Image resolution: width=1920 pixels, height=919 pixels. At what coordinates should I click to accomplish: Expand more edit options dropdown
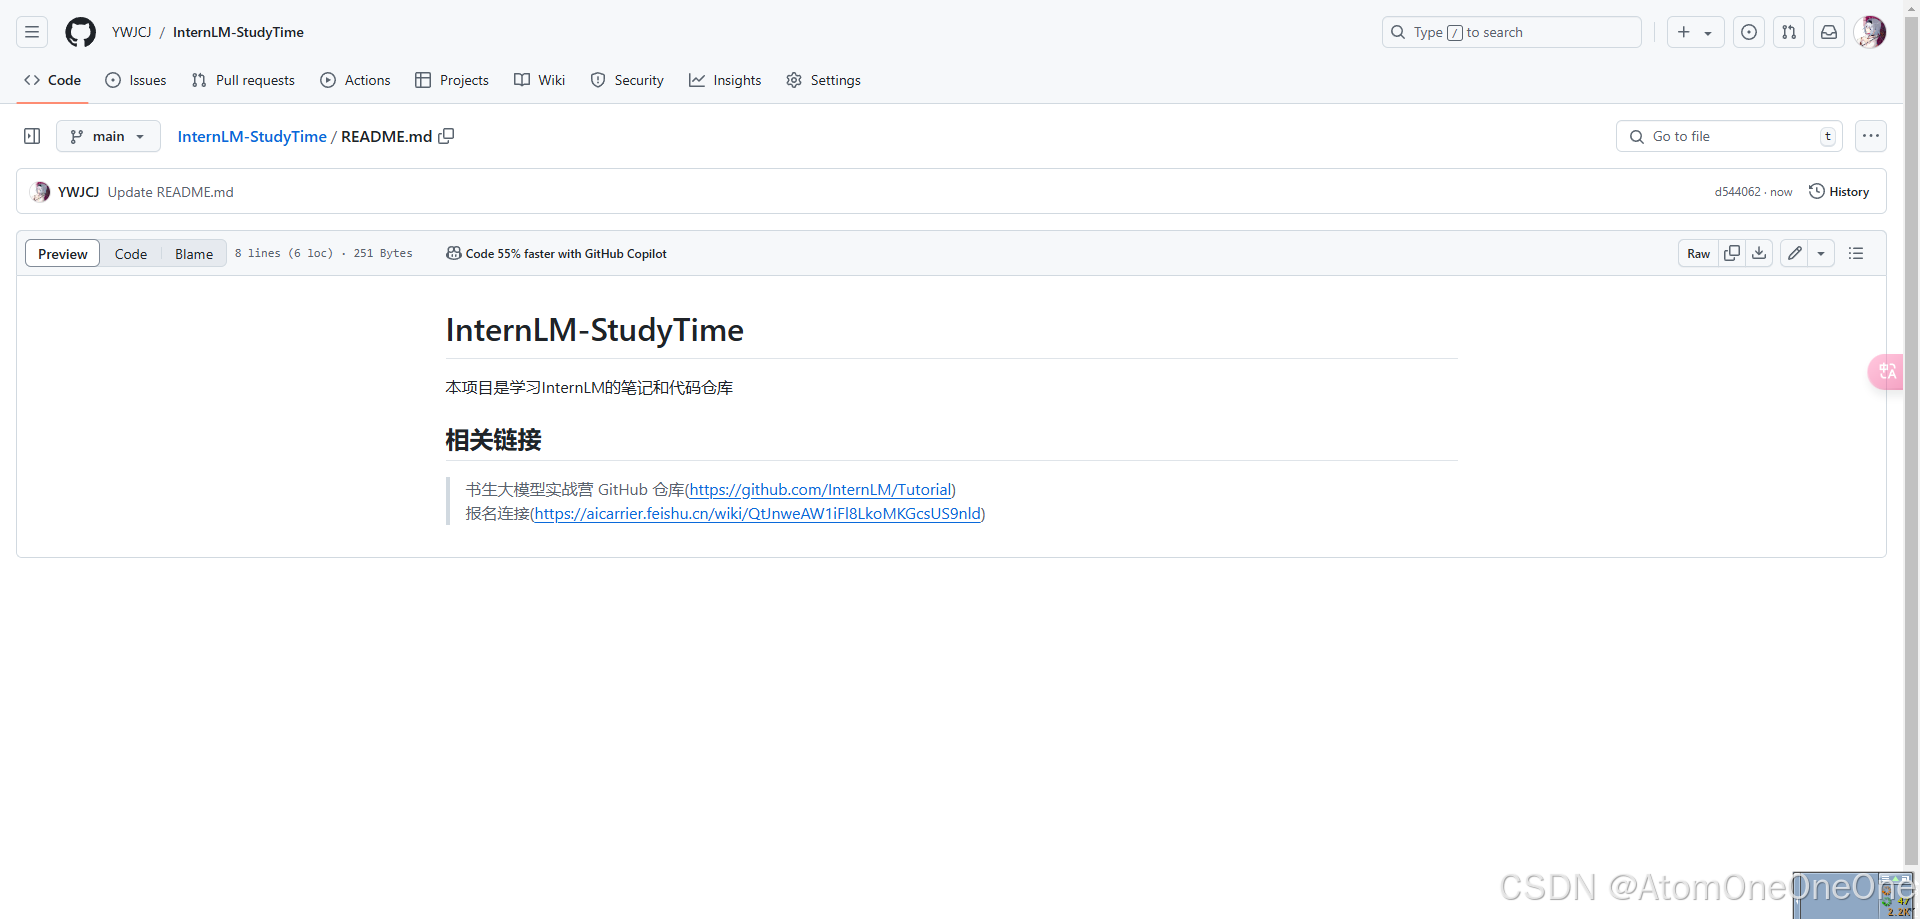(1821, 253)
